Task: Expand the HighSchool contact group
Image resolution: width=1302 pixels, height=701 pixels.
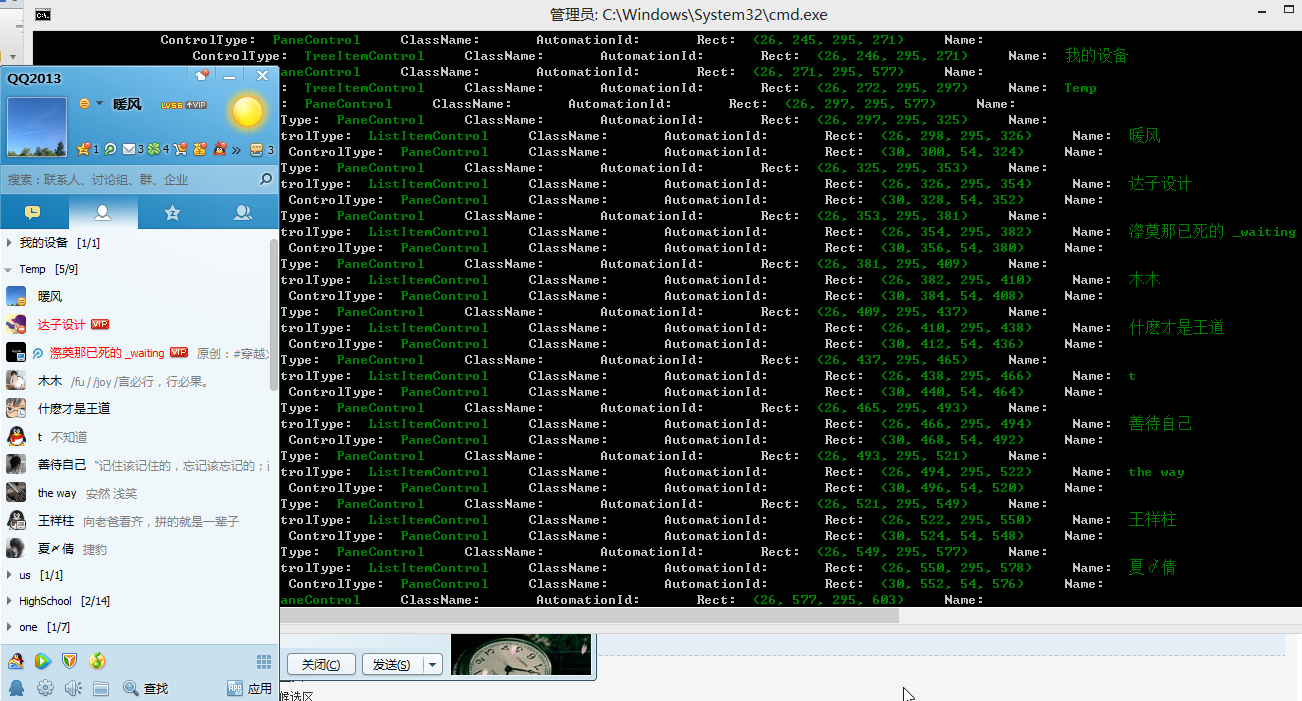Action: 10,601
